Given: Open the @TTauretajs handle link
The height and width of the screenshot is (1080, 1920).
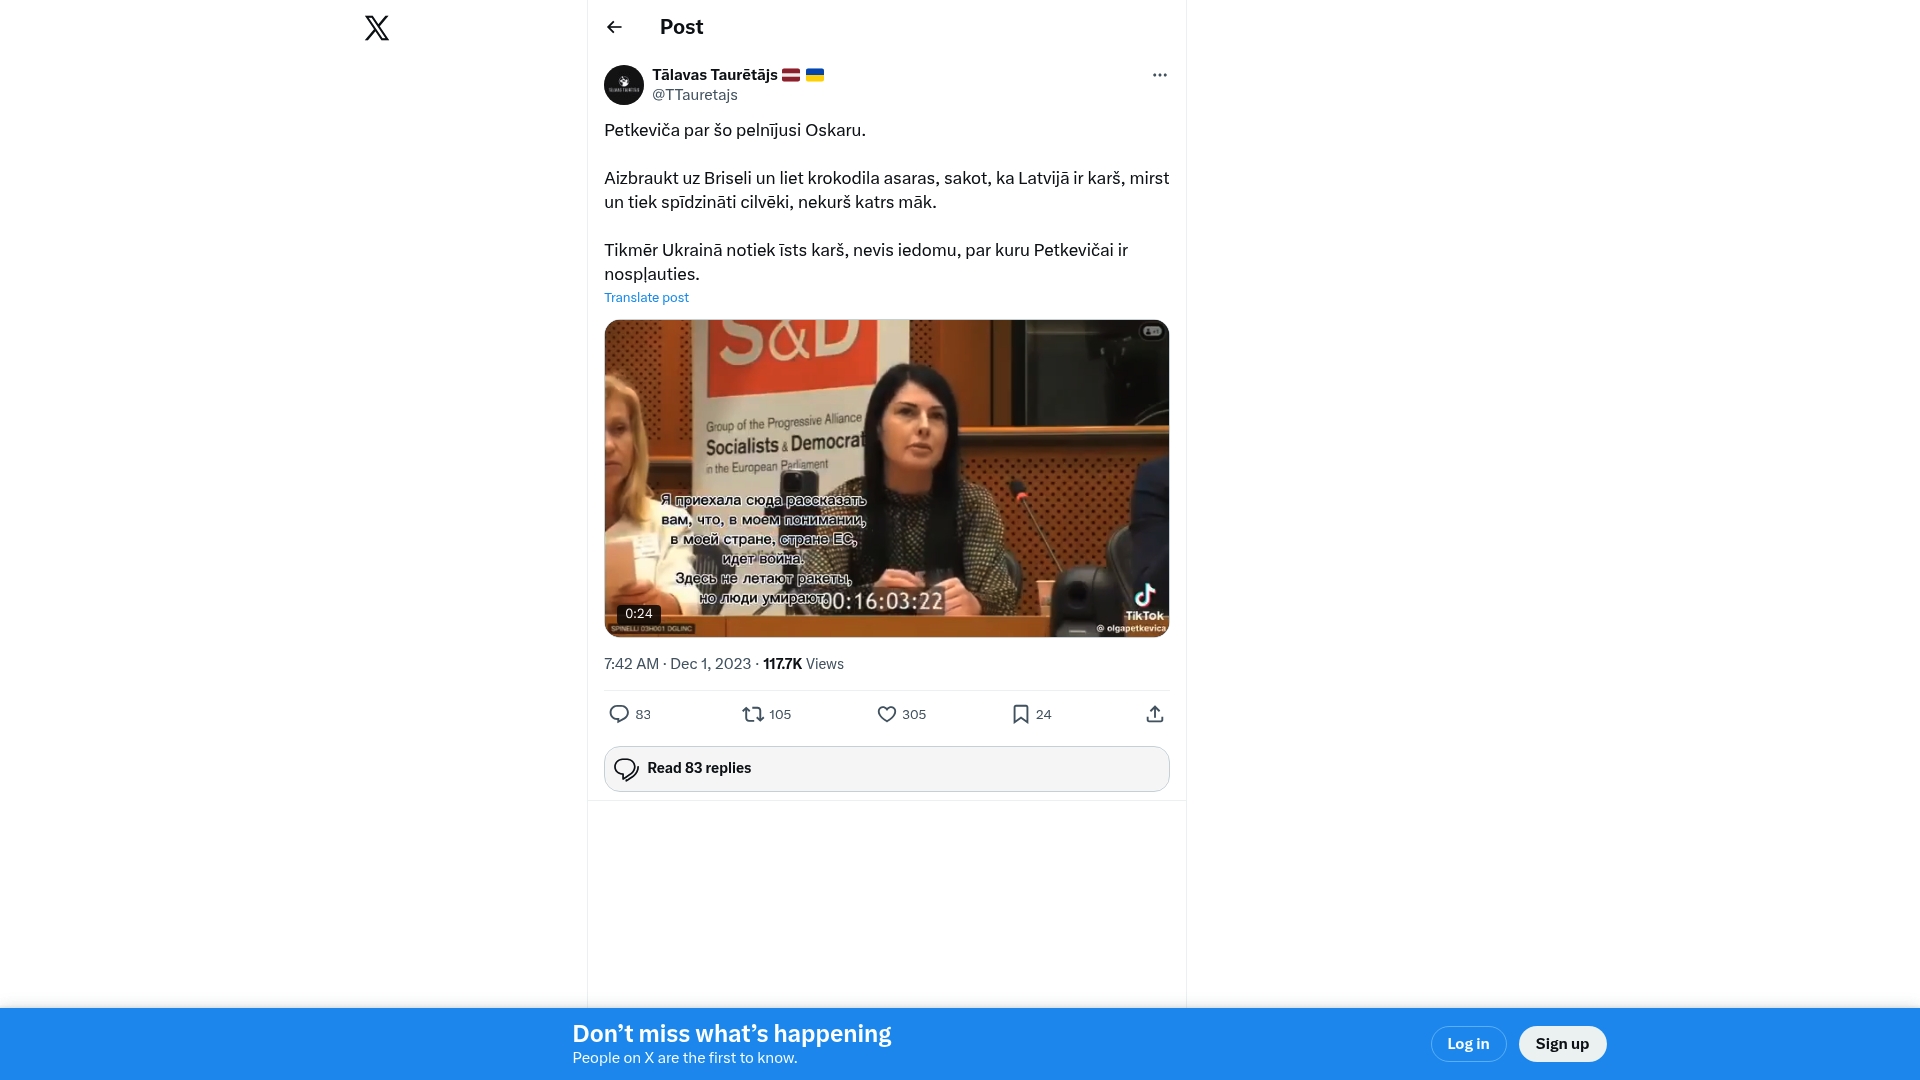Looking at the screenshot, I should click(x=695, y=95).
